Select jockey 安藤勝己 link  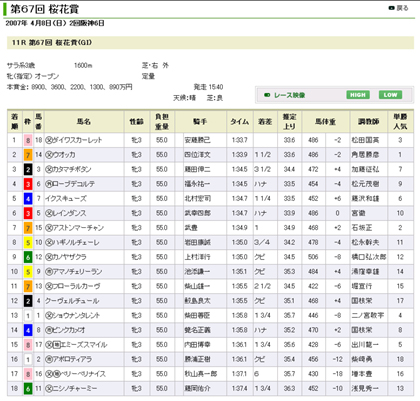point(197,140)
